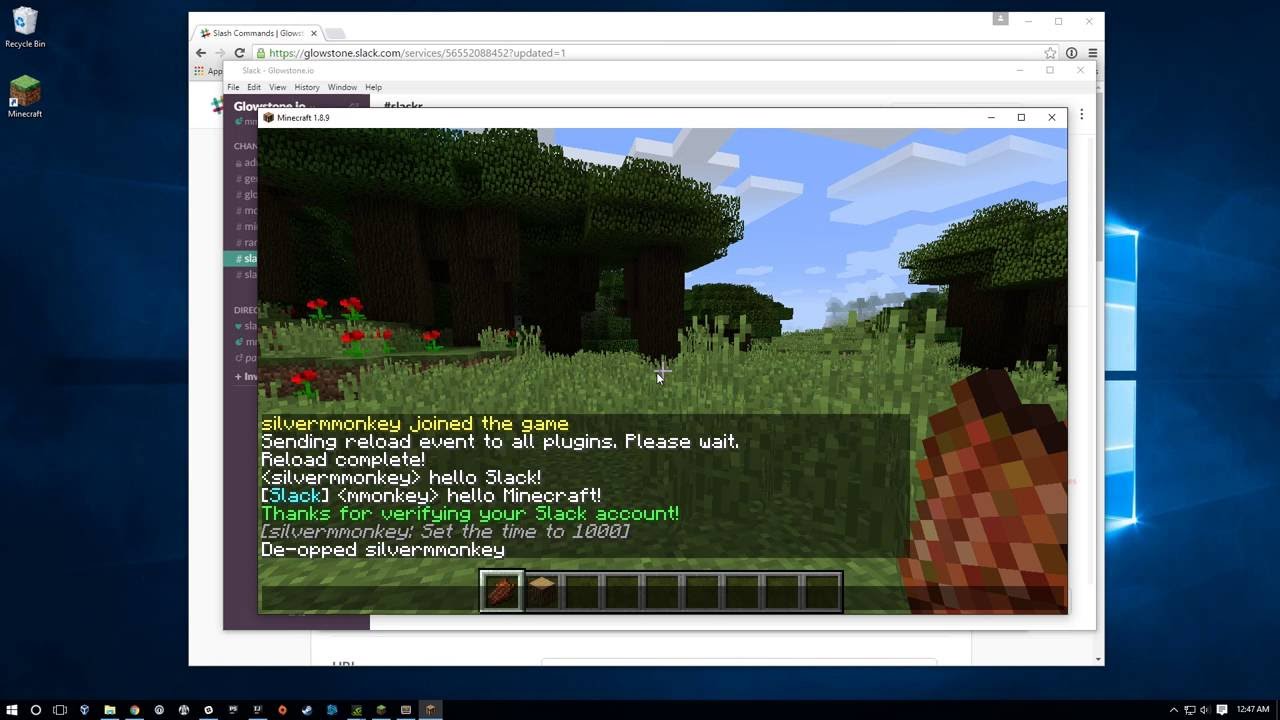Switch to Google Chrome on taskbar

pos(134,710)
